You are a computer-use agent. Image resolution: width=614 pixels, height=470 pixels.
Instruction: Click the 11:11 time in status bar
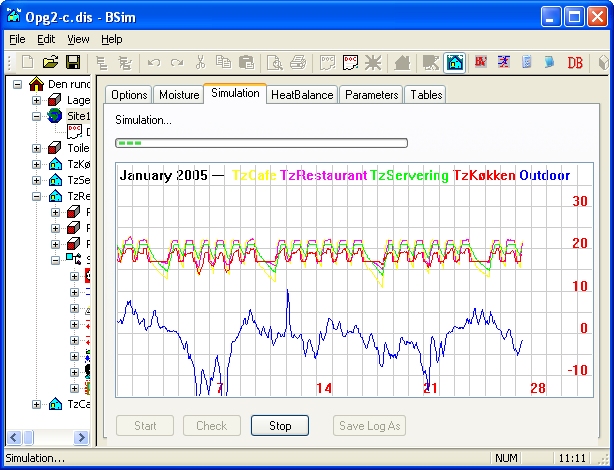pyautogui.click(x=572, y=458)
